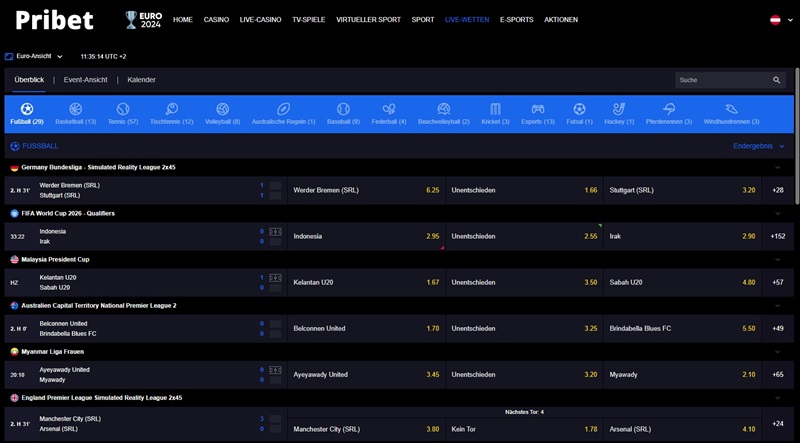
Task: Open the HOME menu item
Action: coord(183,20)
